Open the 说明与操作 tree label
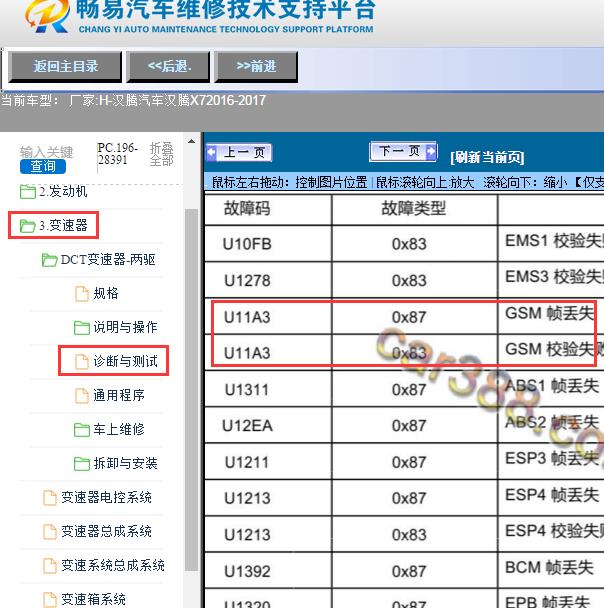 point(125,327)
